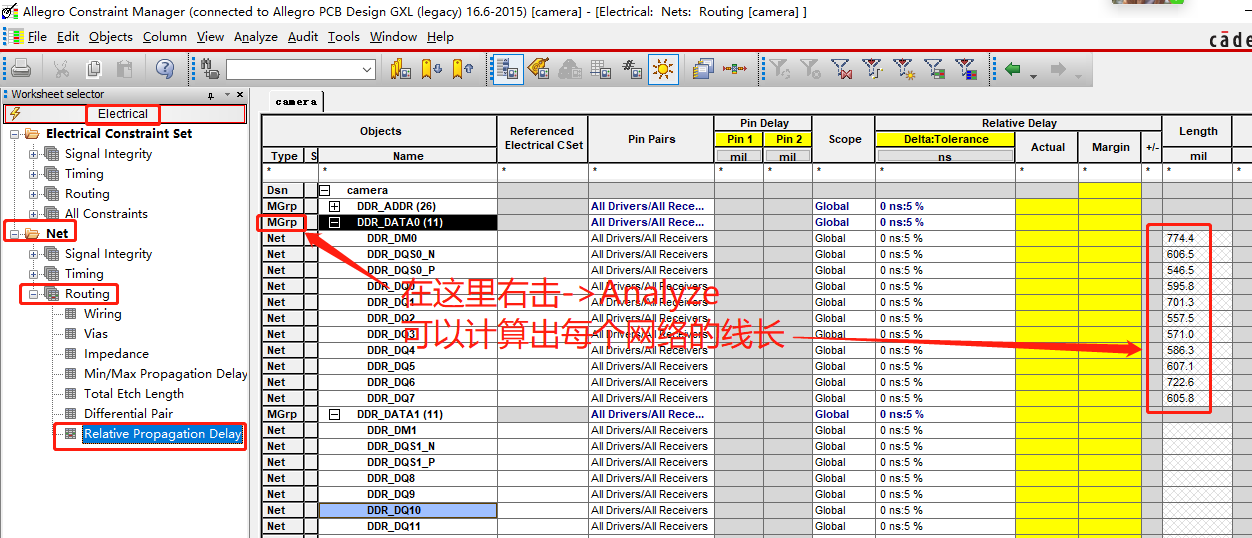
Task: Collapse the camera design row
Action: [x=324, y=190]
